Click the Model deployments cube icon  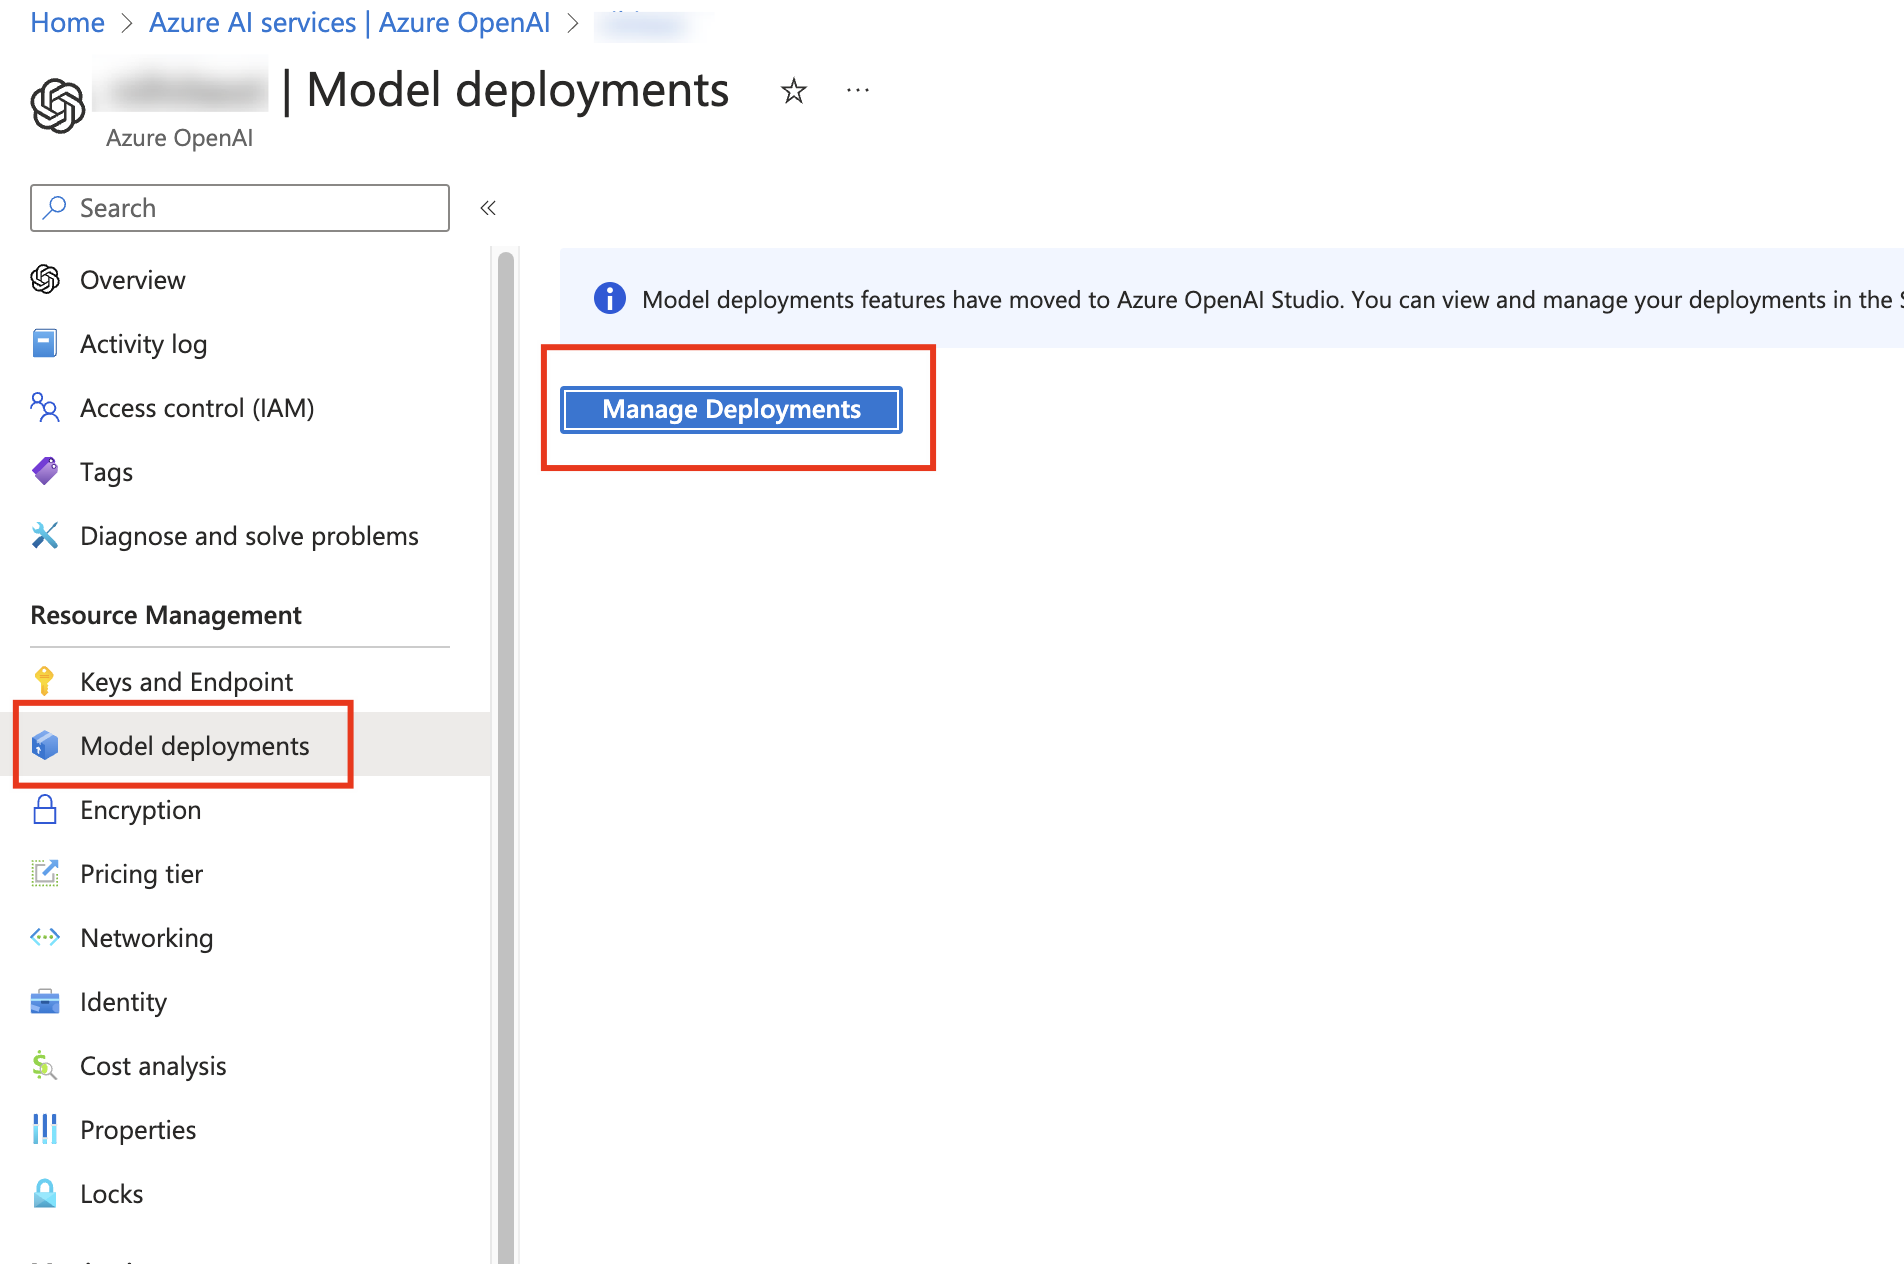[x=45, y=745]
